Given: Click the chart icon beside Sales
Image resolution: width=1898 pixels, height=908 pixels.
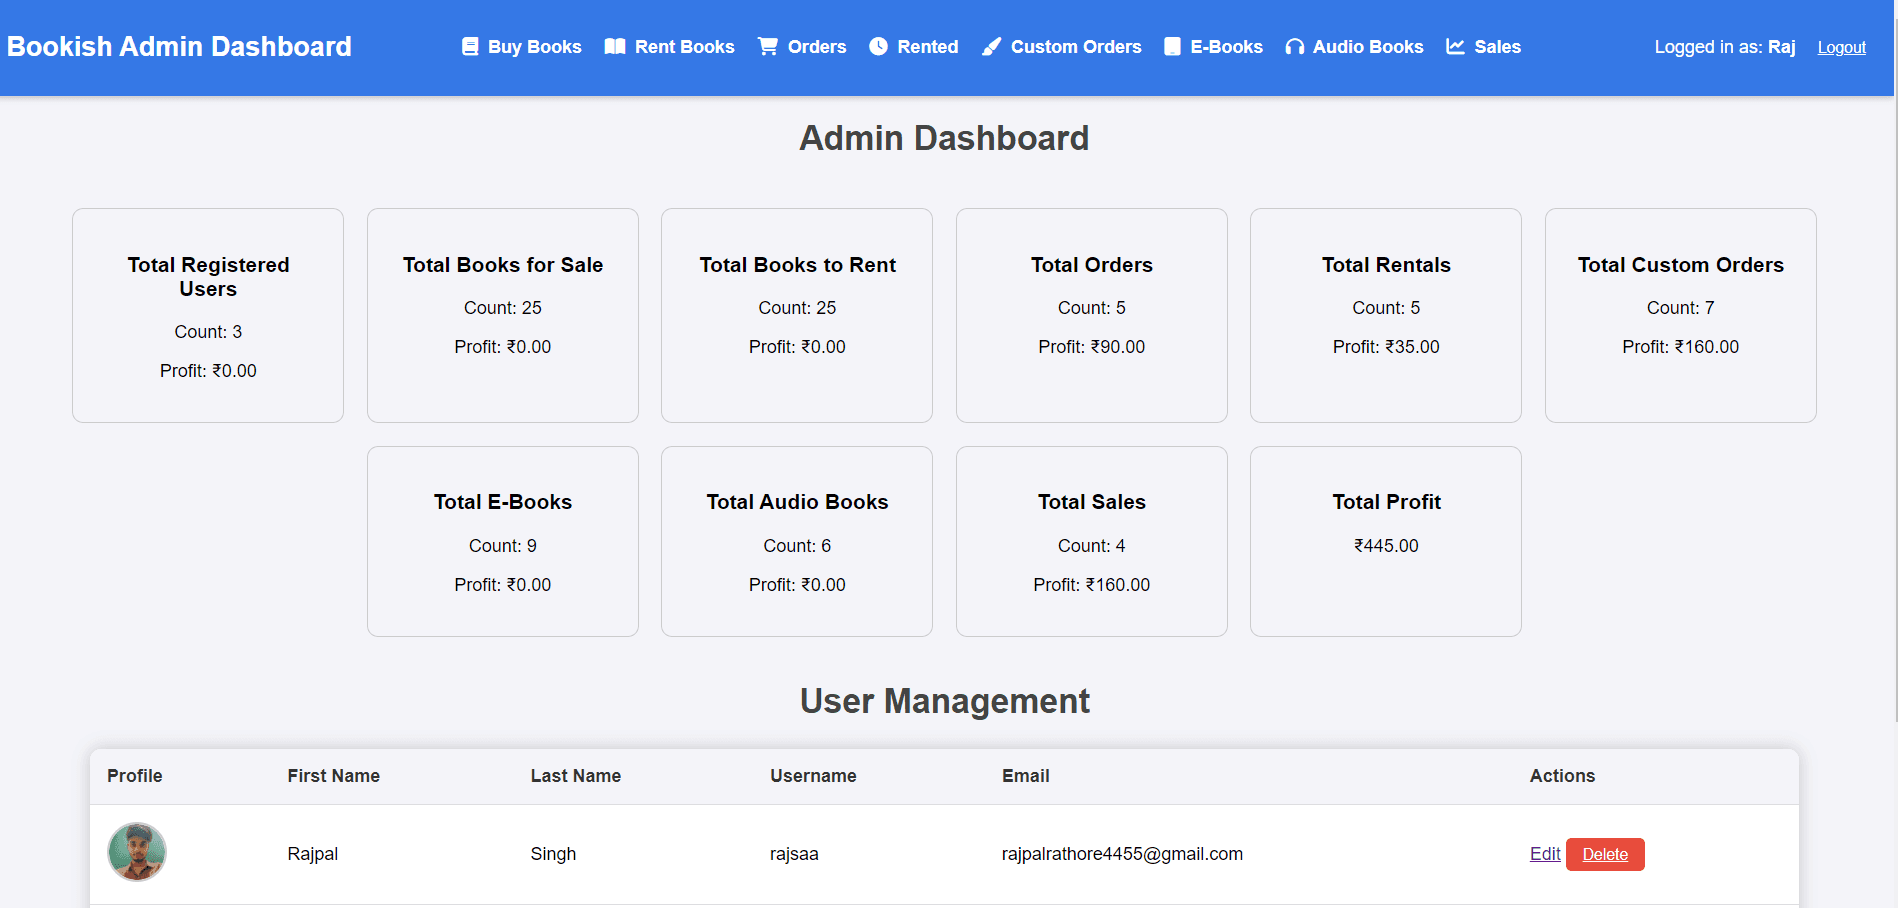Looking at the screenshot, I should [1455, 47].
